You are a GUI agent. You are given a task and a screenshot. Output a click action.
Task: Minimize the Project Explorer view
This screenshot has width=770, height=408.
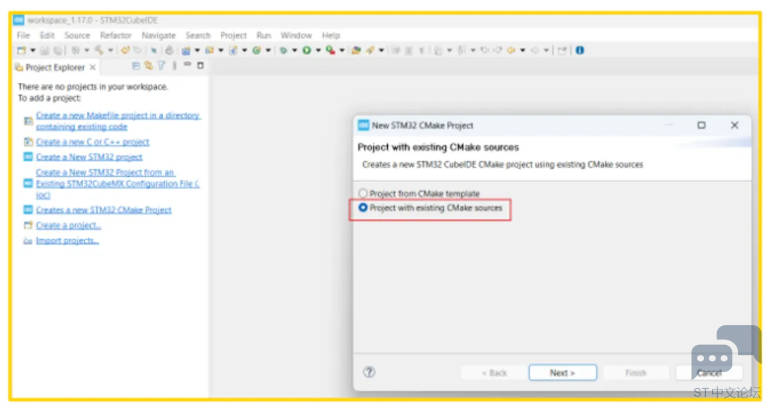187,64
